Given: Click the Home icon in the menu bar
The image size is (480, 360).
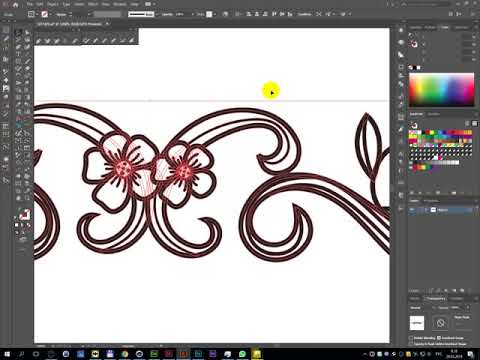Looking at the screenshot, I should click(15, 5).
